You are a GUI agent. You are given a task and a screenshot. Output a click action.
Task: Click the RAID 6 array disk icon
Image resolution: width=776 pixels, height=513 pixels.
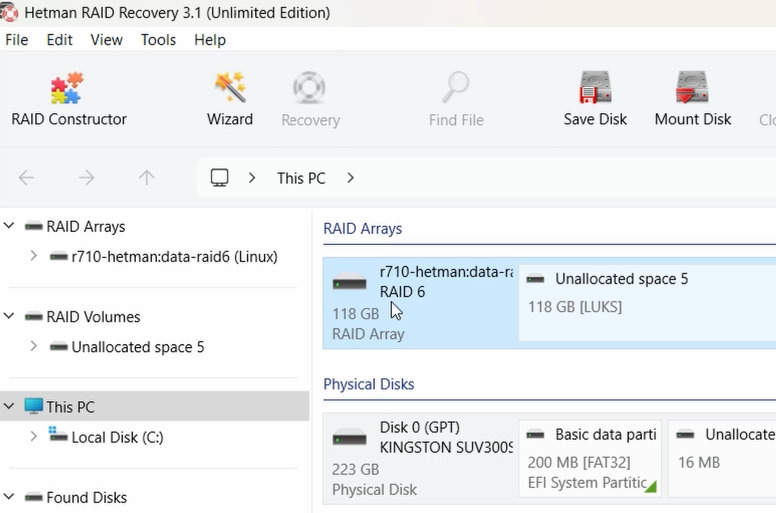349,283
